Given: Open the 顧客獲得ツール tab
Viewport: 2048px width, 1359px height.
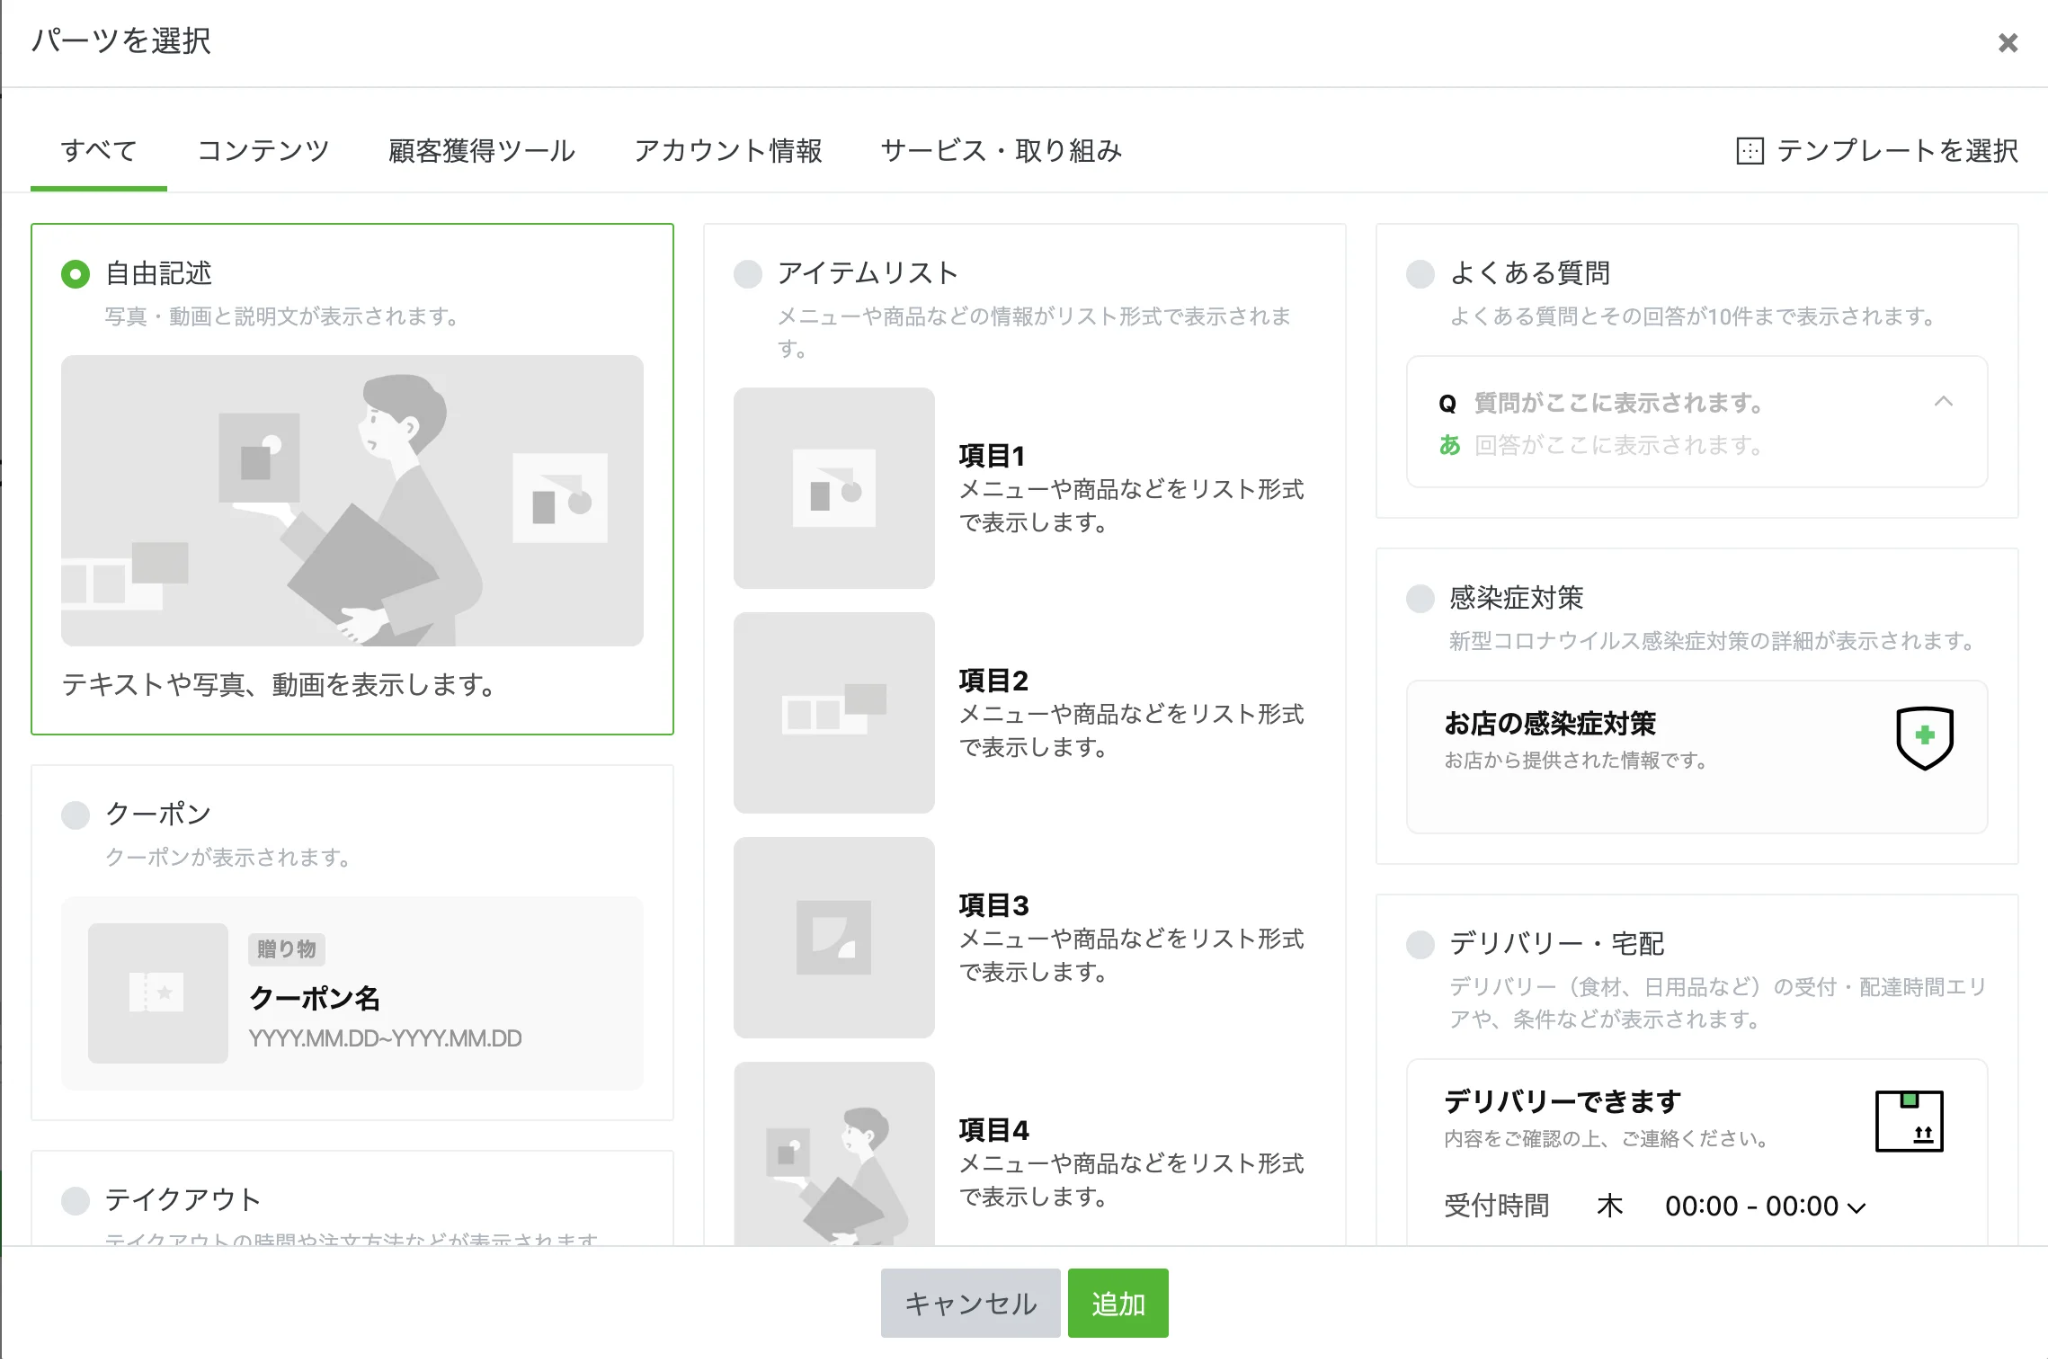Looking at the screenshot, I should point(482,151).
